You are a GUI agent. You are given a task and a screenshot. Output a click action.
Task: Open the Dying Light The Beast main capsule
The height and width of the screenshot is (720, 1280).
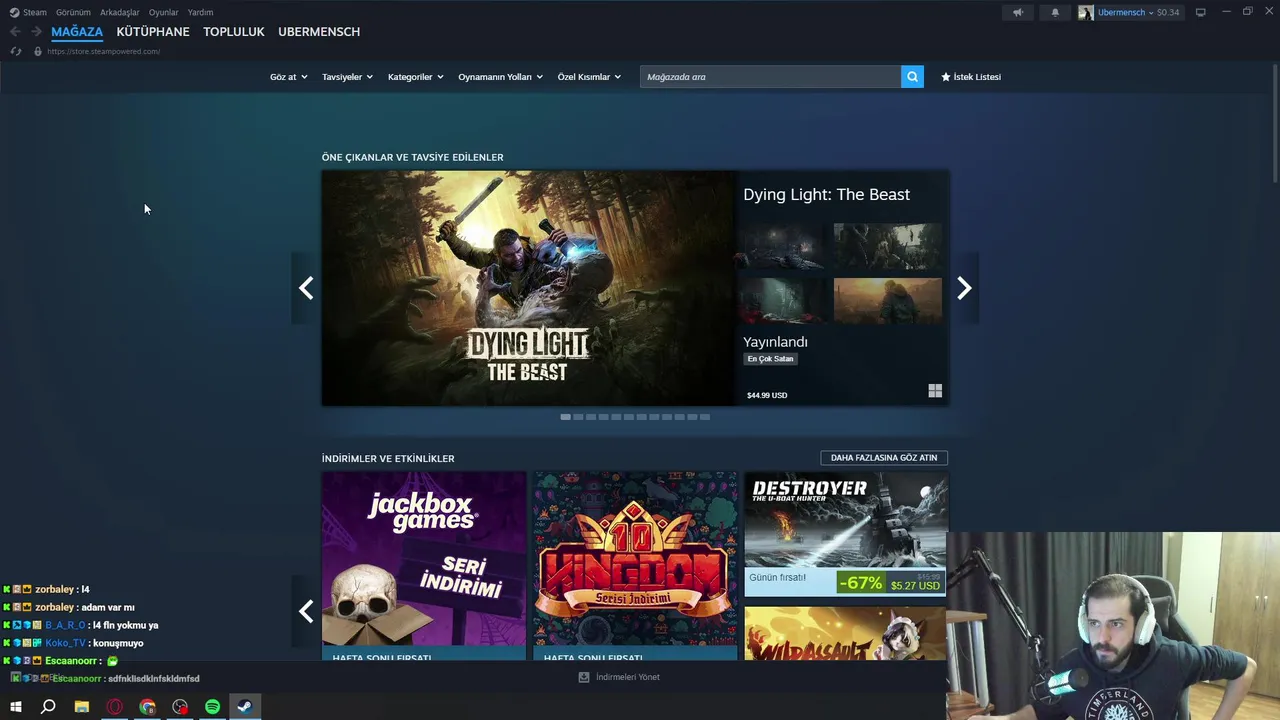(528, 288)
